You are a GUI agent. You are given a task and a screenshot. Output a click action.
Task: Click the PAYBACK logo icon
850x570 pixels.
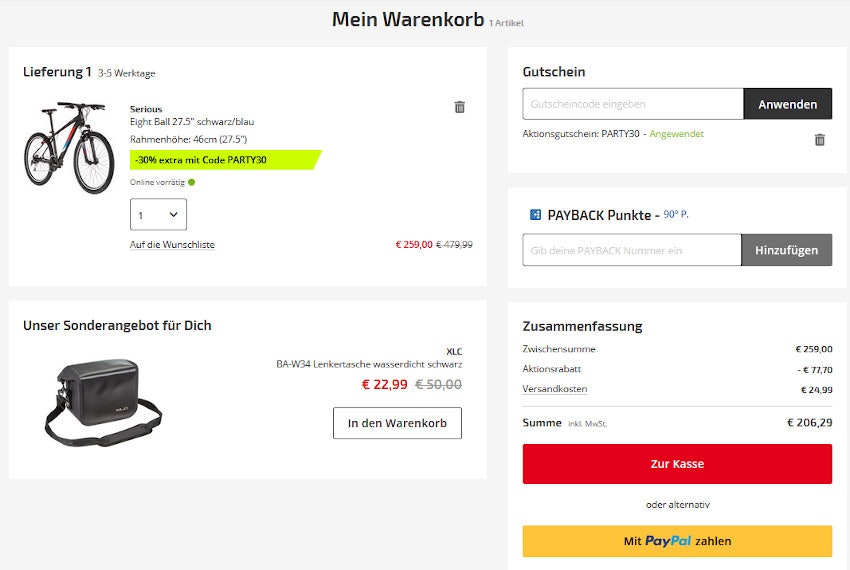point(535,215)
